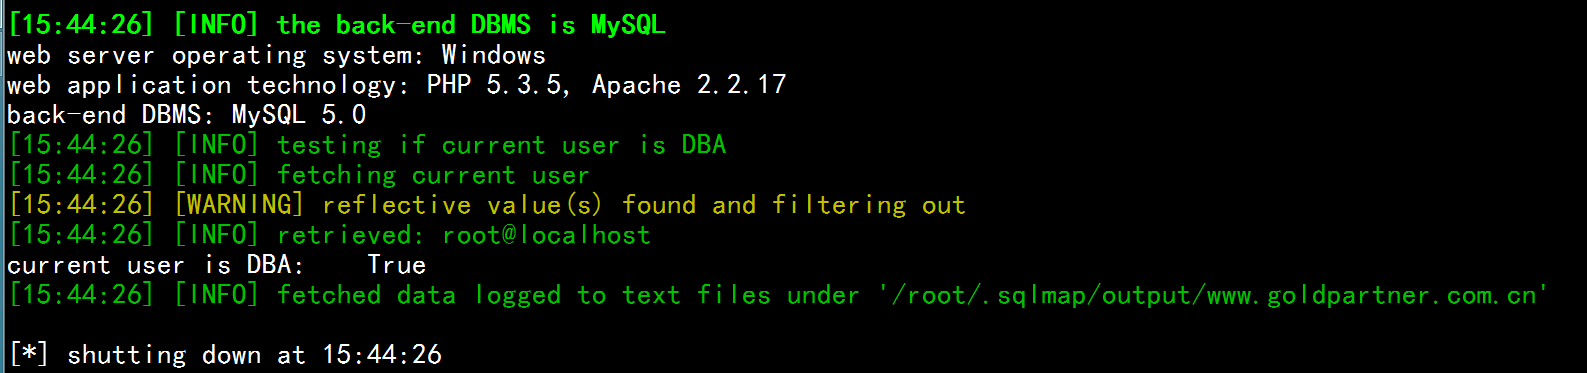Click the [INFO] tag on the retrieved line
Viewport: 1587px width, 373px height.
coord(217,235)
